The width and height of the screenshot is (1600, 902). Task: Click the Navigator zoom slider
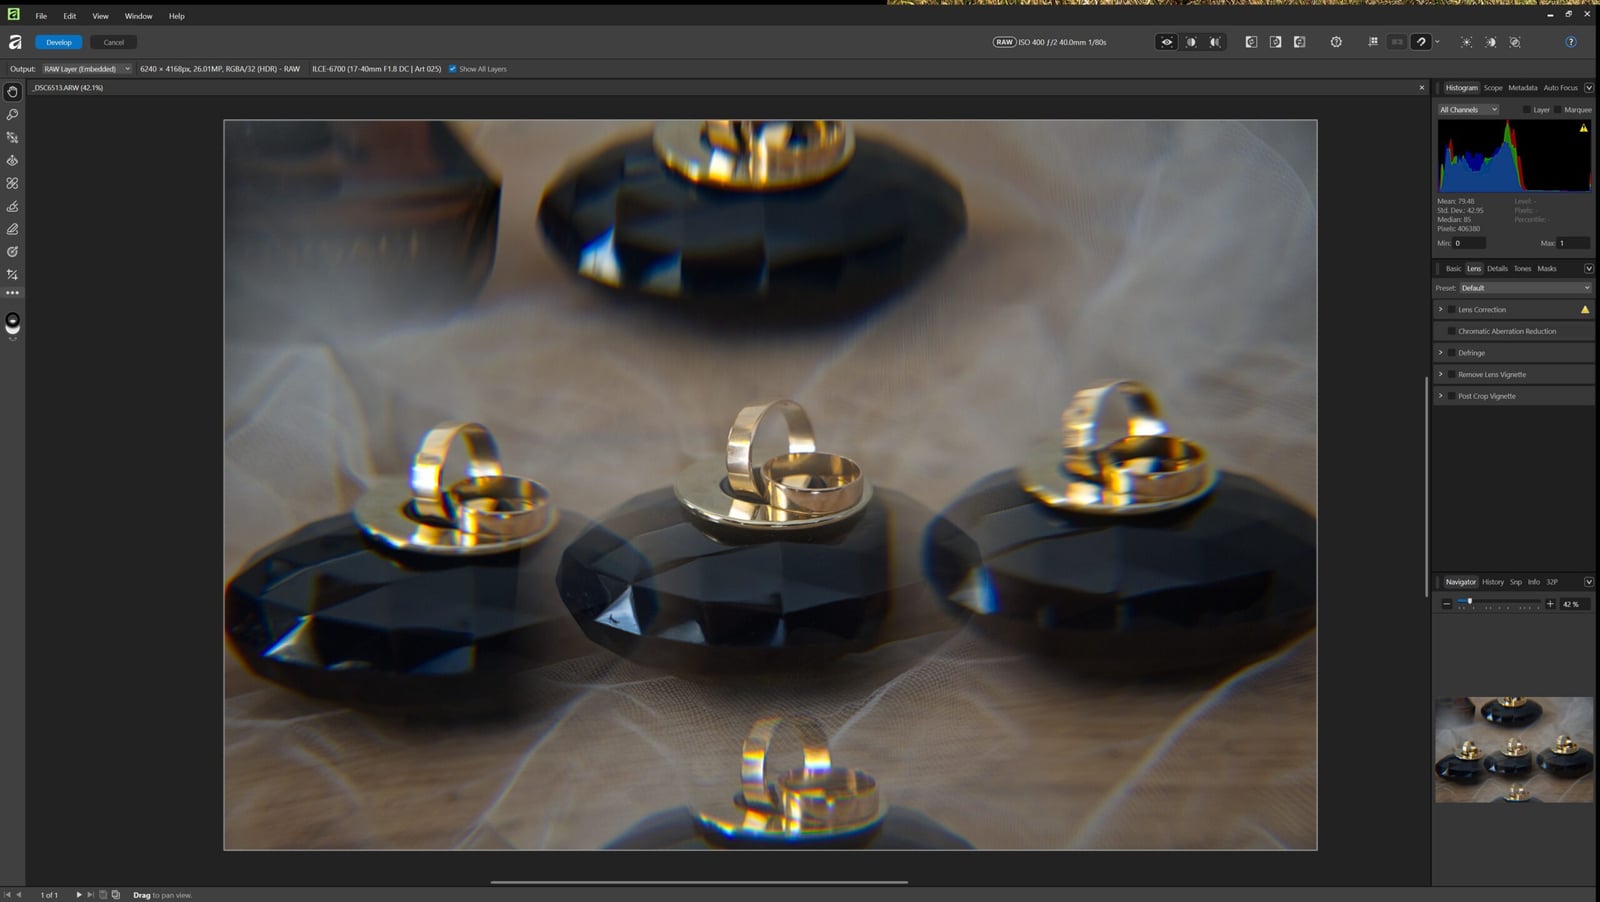(x=1498, y=603)
